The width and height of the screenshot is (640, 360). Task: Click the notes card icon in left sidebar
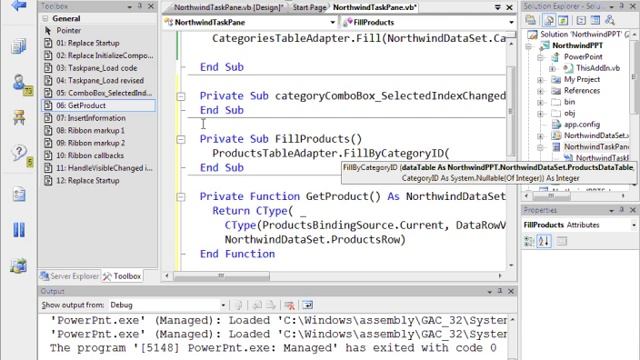pyautogui.click(x=19, y=195)
